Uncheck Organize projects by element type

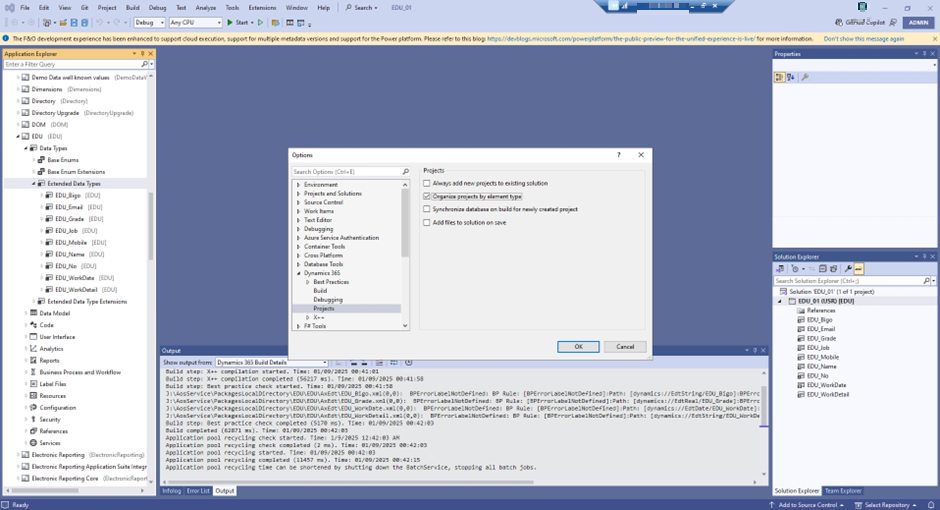(x=427, y=197)
